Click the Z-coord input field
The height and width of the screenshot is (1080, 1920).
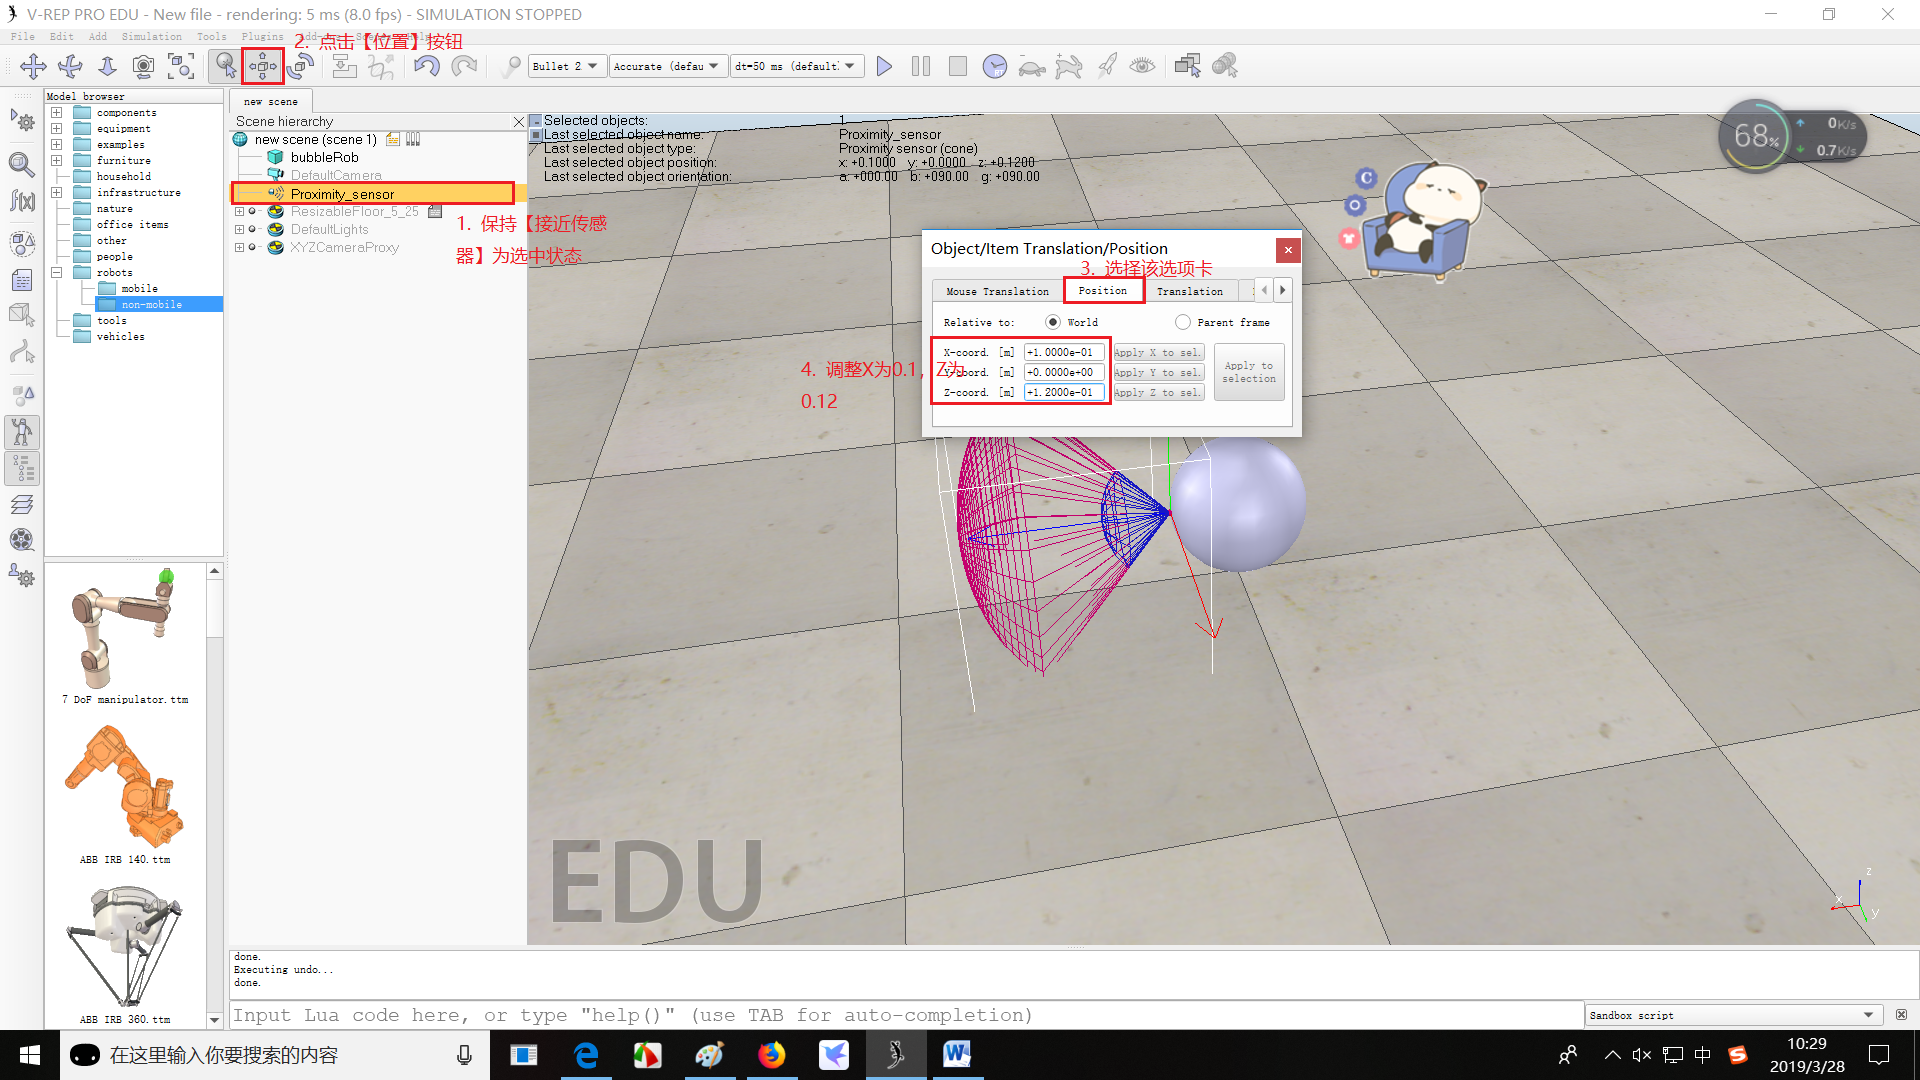coord(1064,392)
